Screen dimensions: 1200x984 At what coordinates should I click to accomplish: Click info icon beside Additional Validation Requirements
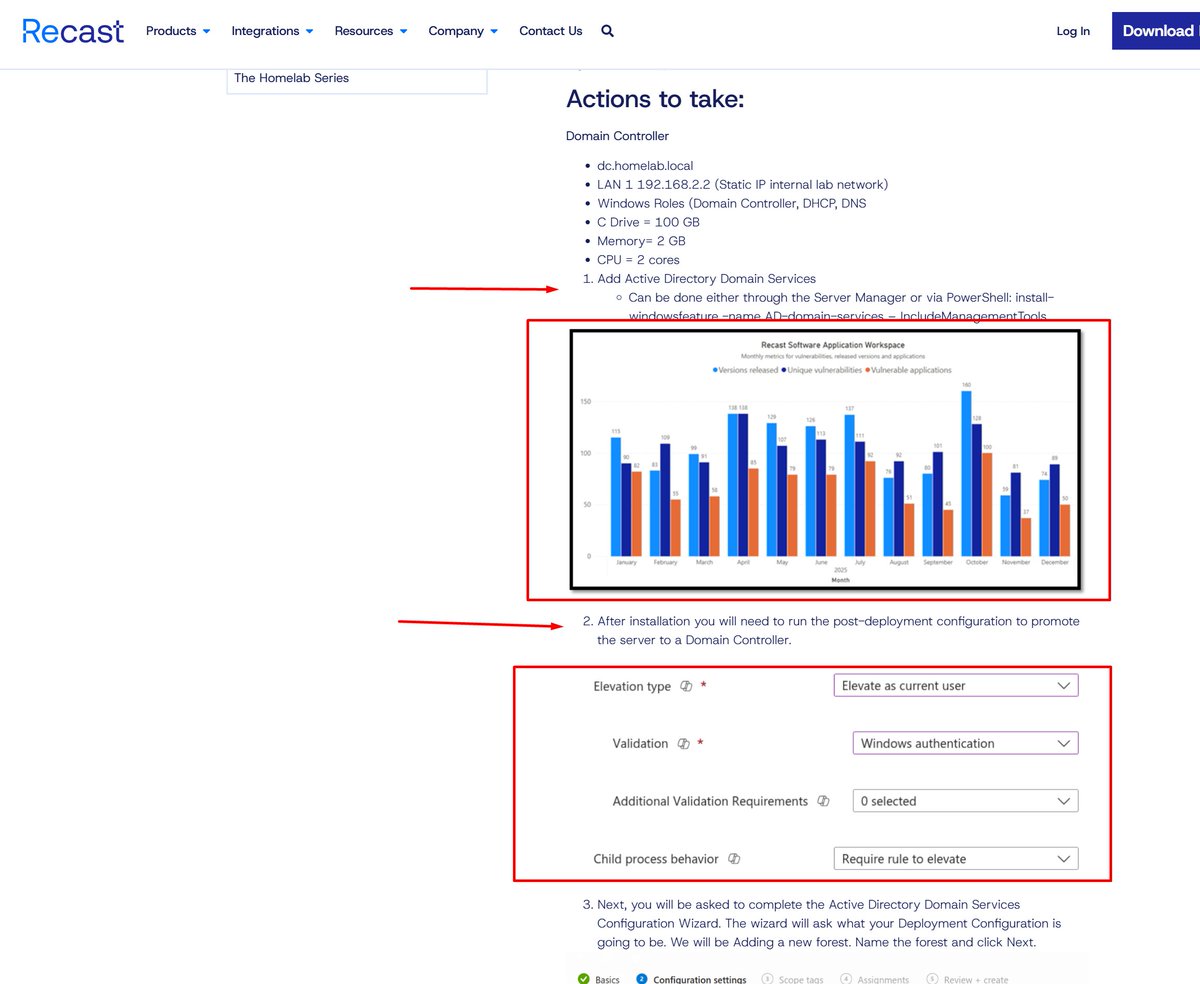click(x=823, y=801)
